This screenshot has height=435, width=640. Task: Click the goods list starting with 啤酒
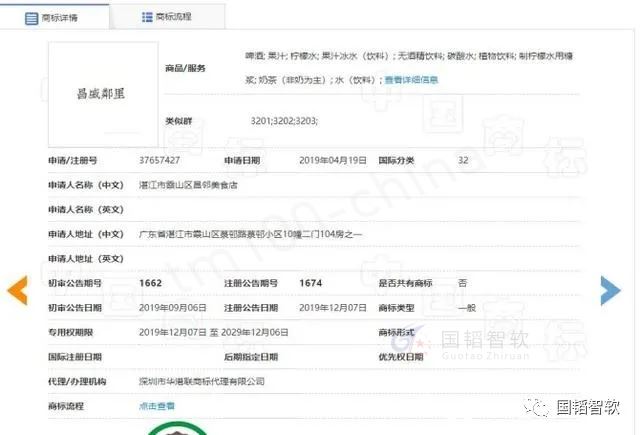click(x=409, y=68)
